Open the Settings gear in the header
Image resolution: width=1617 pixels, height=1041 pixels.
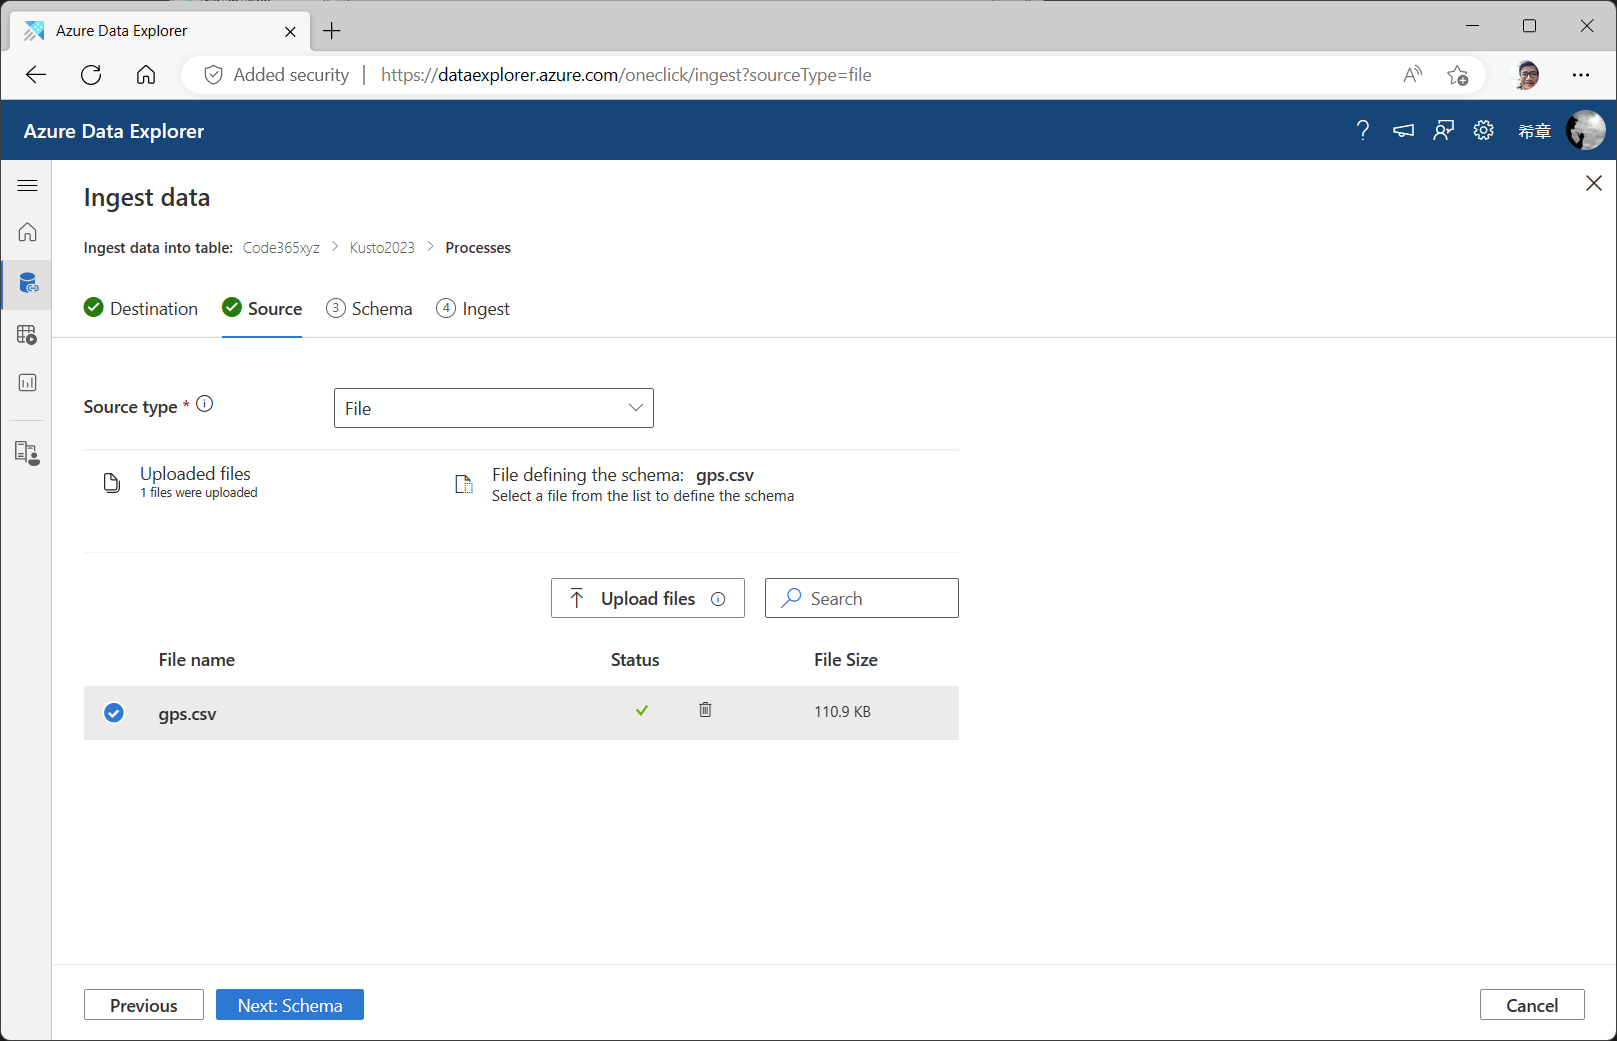click(x=1483, y=130)
